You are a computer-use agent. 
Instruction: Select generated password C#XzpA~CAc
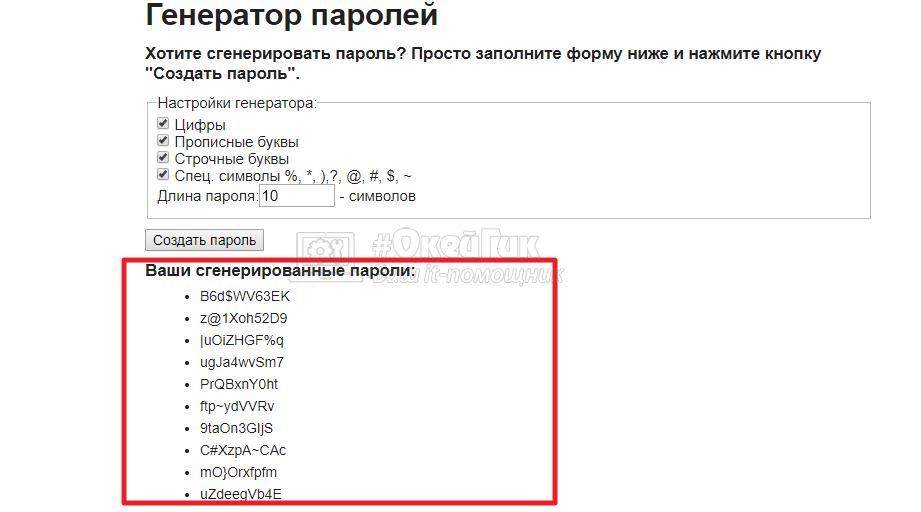[243, 450]
